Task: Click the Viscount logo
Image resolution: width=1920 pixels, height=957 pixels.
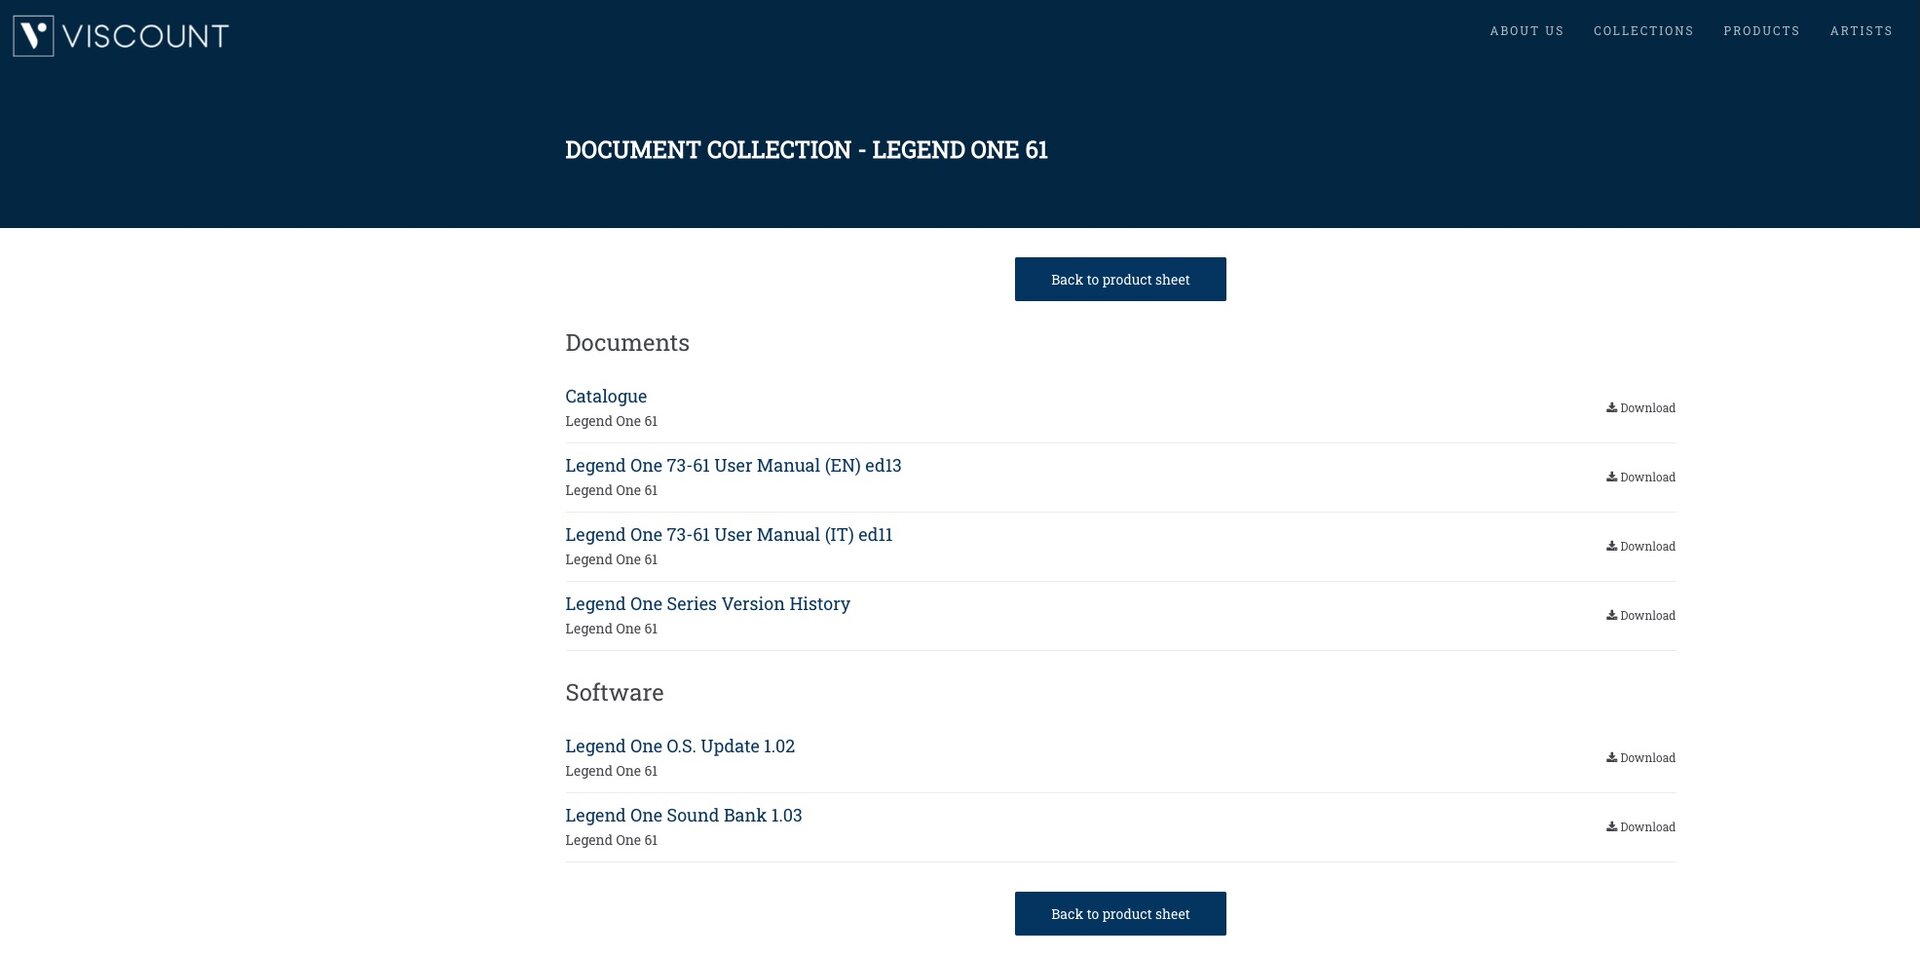Action: point(121,36)
